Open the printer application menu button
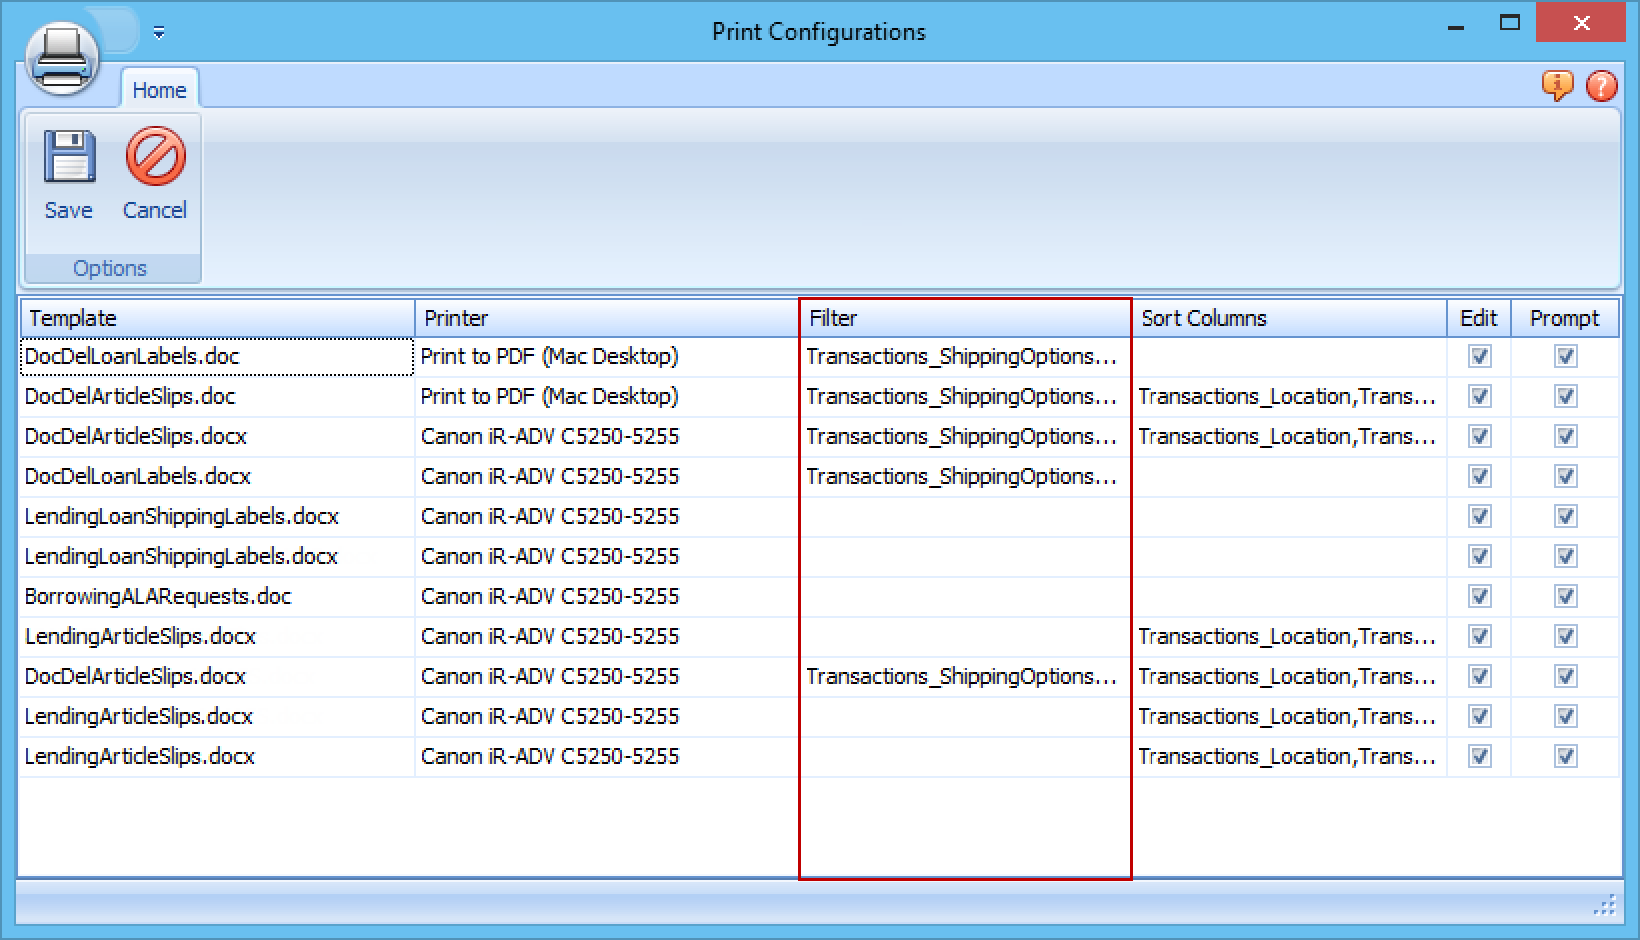 62,58
